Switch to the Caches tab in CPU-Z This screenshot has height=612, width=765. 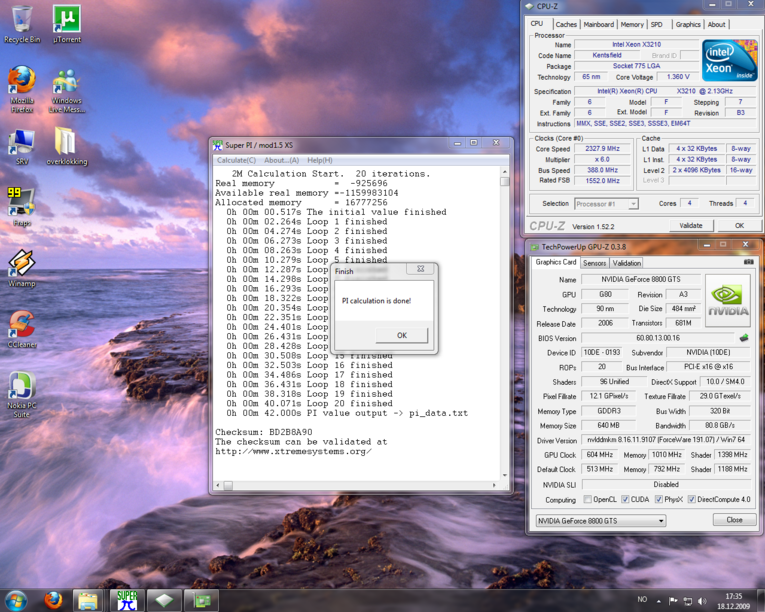click(566, 24)
